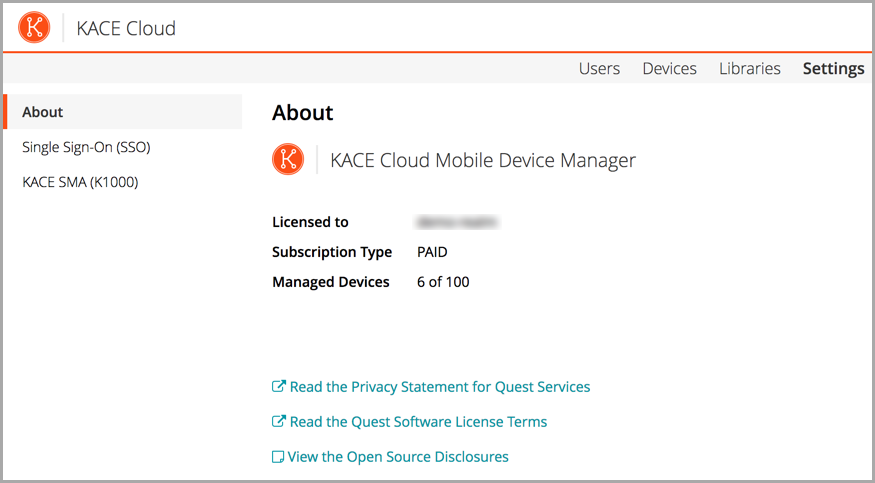The image size is (875, 483).
Task: Click the About page heading
Action: [x=302, y=113]
